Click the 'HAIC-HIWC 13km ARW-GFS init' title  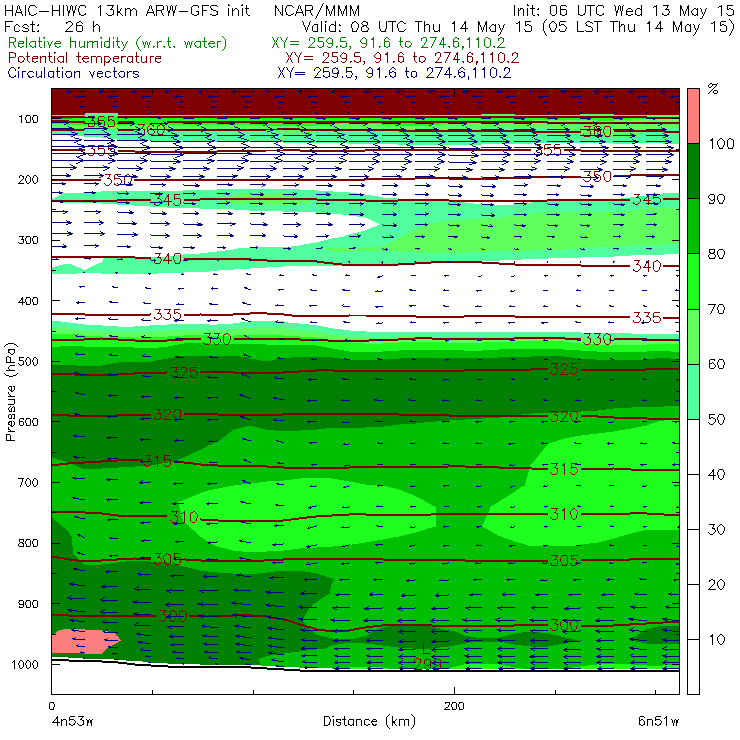127,10
